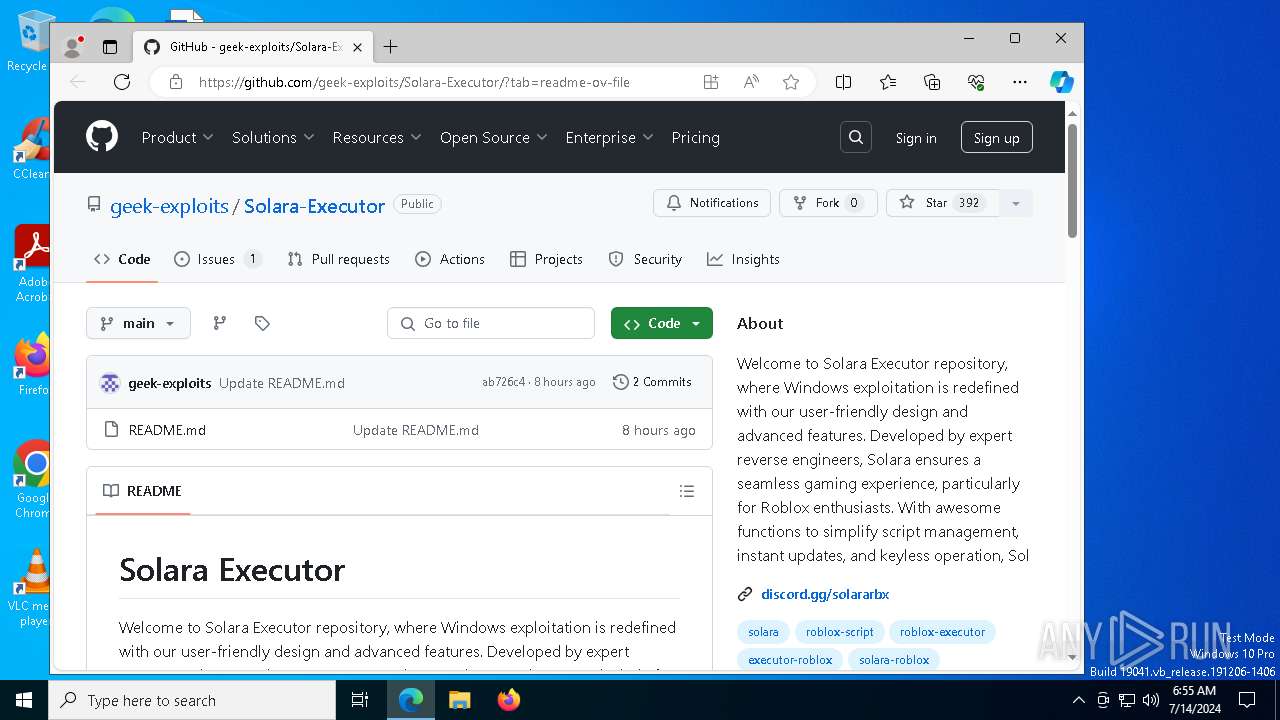Open the green Code dropdown
The height and width of the screenshot is (720, 1280).
click(x=662, y=323)
